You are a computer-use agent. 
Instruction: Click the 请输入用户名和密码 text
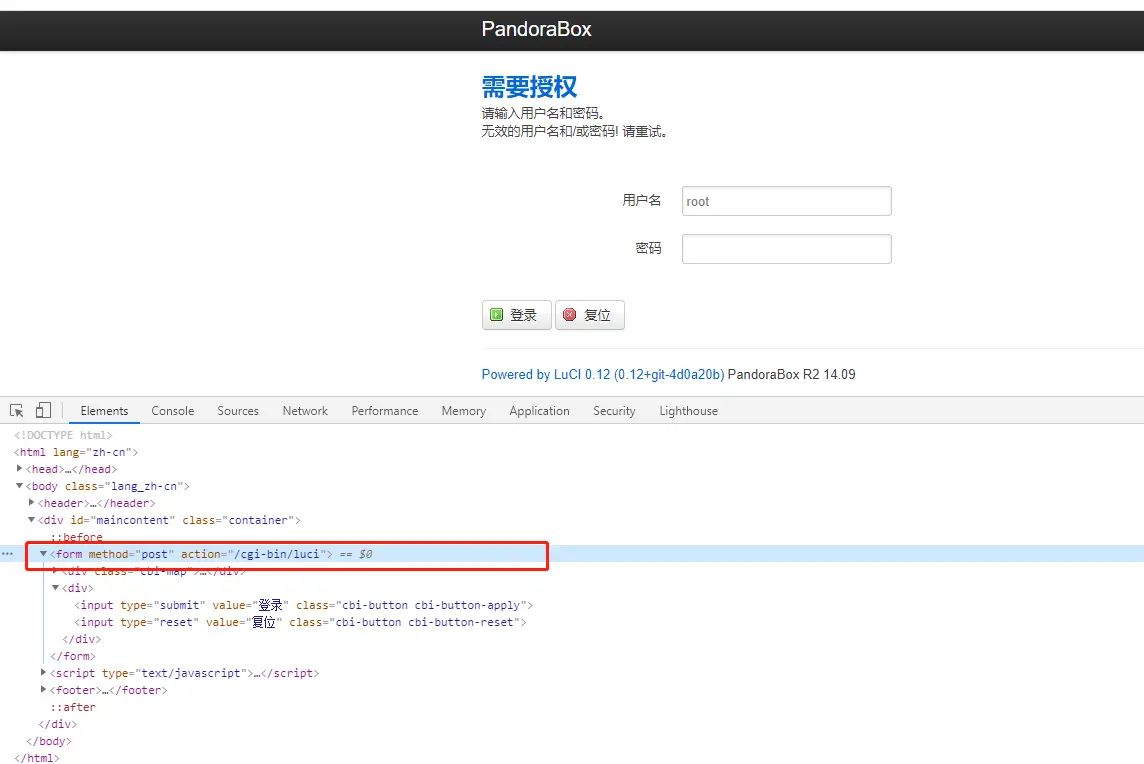tap(543, 113)
